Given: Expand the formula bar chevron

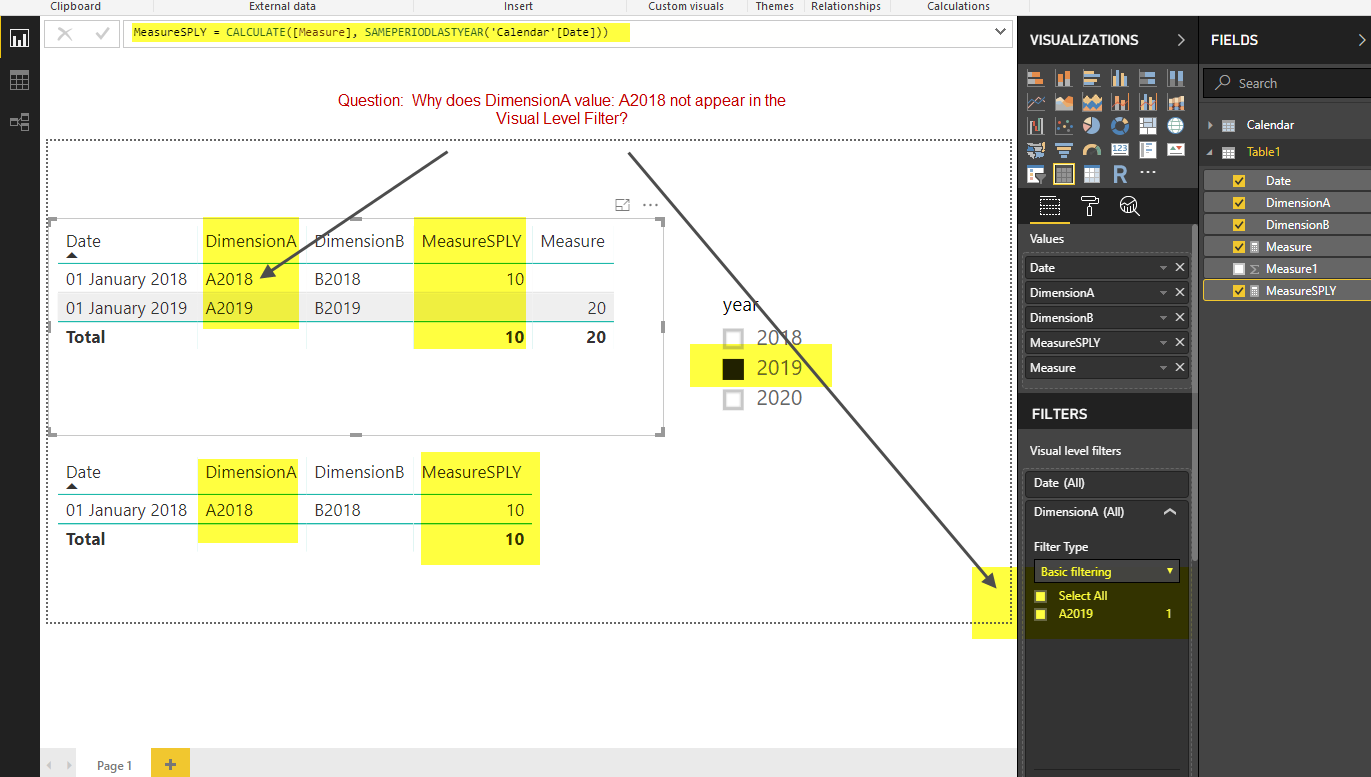Looking at the screenshot, I should coord(1002,33).
